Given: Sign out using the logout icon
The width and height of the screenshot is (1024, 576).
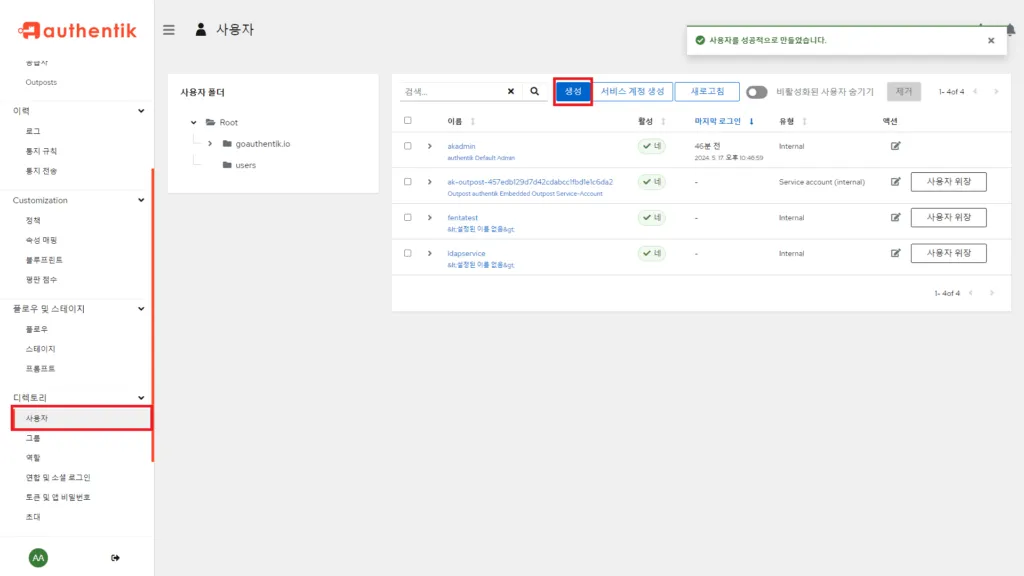Looking at the screenshot, I should (x=116, y=557).
